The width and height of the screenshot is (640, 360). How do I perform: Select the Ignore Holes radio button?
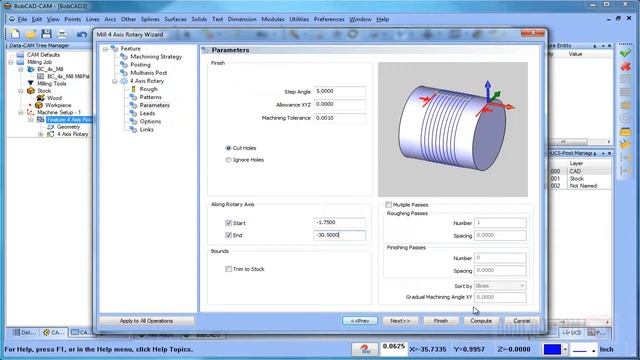[x=228, y=160]
